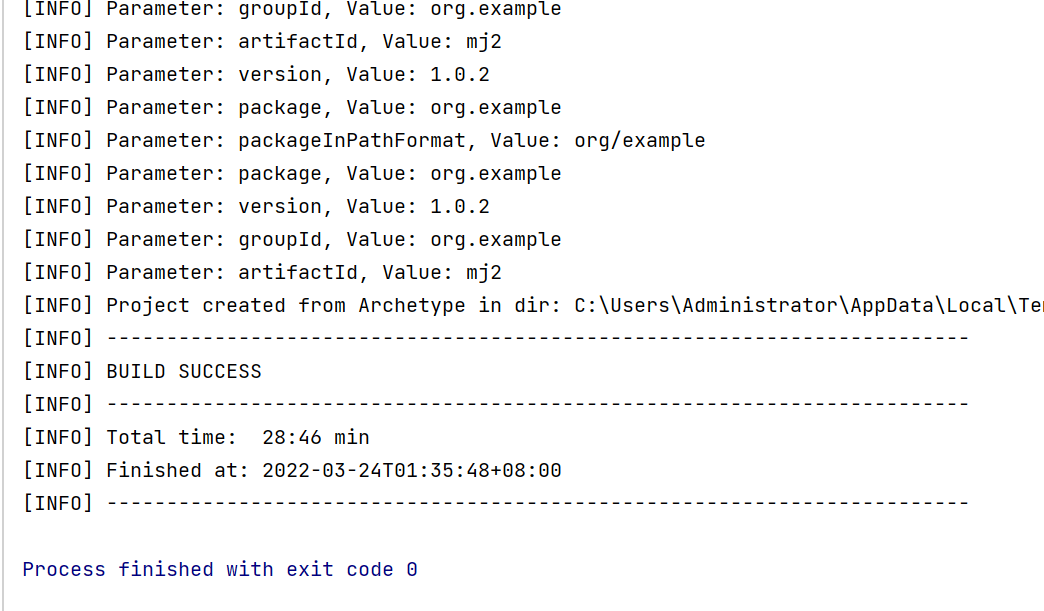Click the BUILD SUCCESS log line
The image size is (1044, 611).
(142, 371)
